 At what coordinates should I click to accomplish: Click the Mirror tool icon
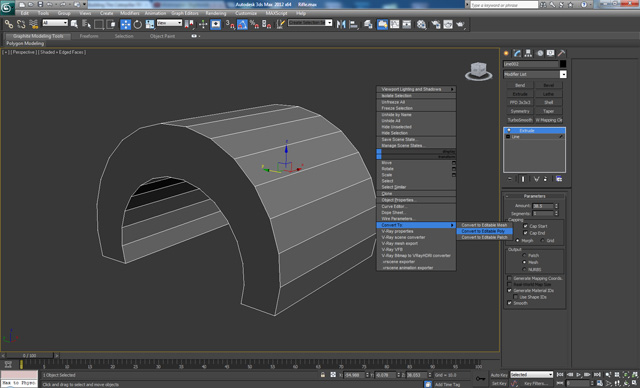(x=341, y=24)
